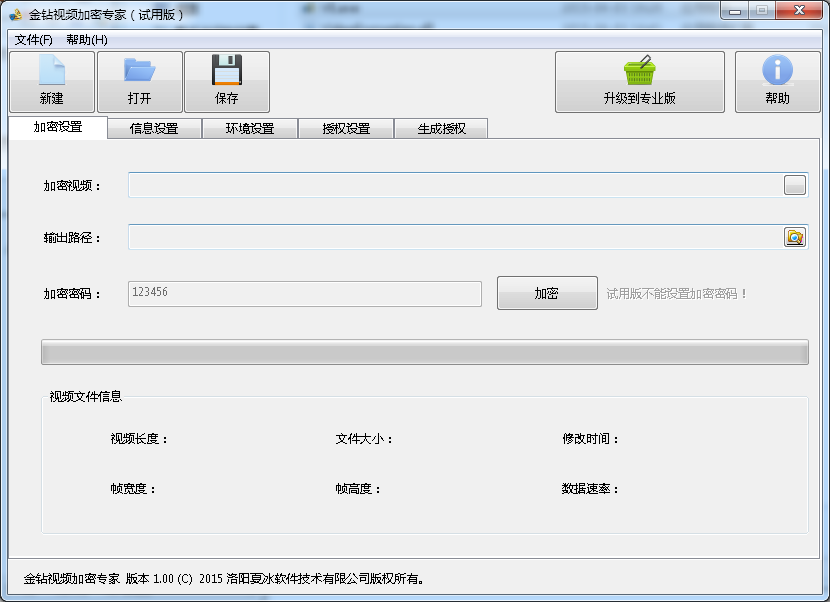Viewport: 830px width, 602px height.
Task: Switch to the 信息设置 tab
Action: (x=152, y=128)
